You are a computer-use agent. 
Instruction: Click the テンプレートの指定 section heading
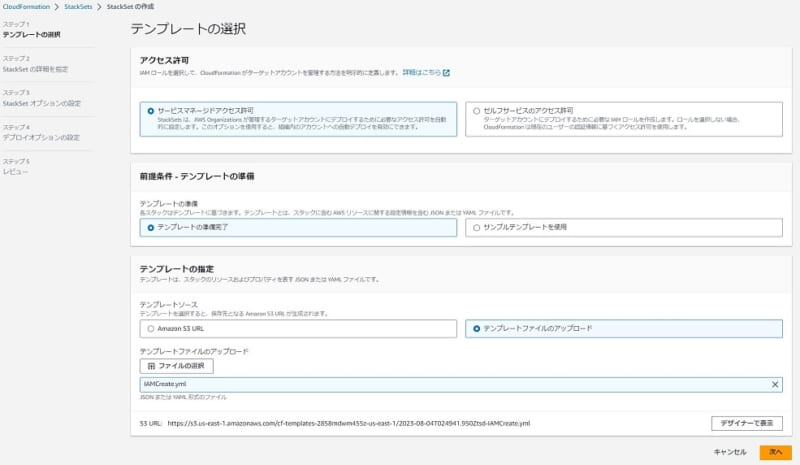click(x=177, y=269)
